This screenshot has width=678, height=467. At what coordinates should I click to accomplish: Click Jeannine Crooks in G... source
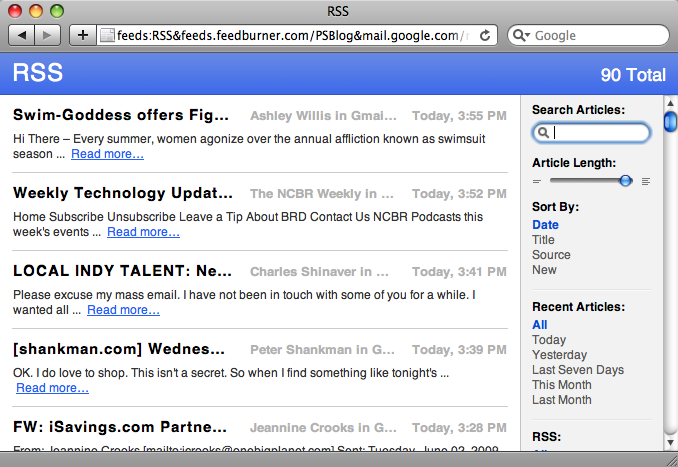click(x=323, y=428)
